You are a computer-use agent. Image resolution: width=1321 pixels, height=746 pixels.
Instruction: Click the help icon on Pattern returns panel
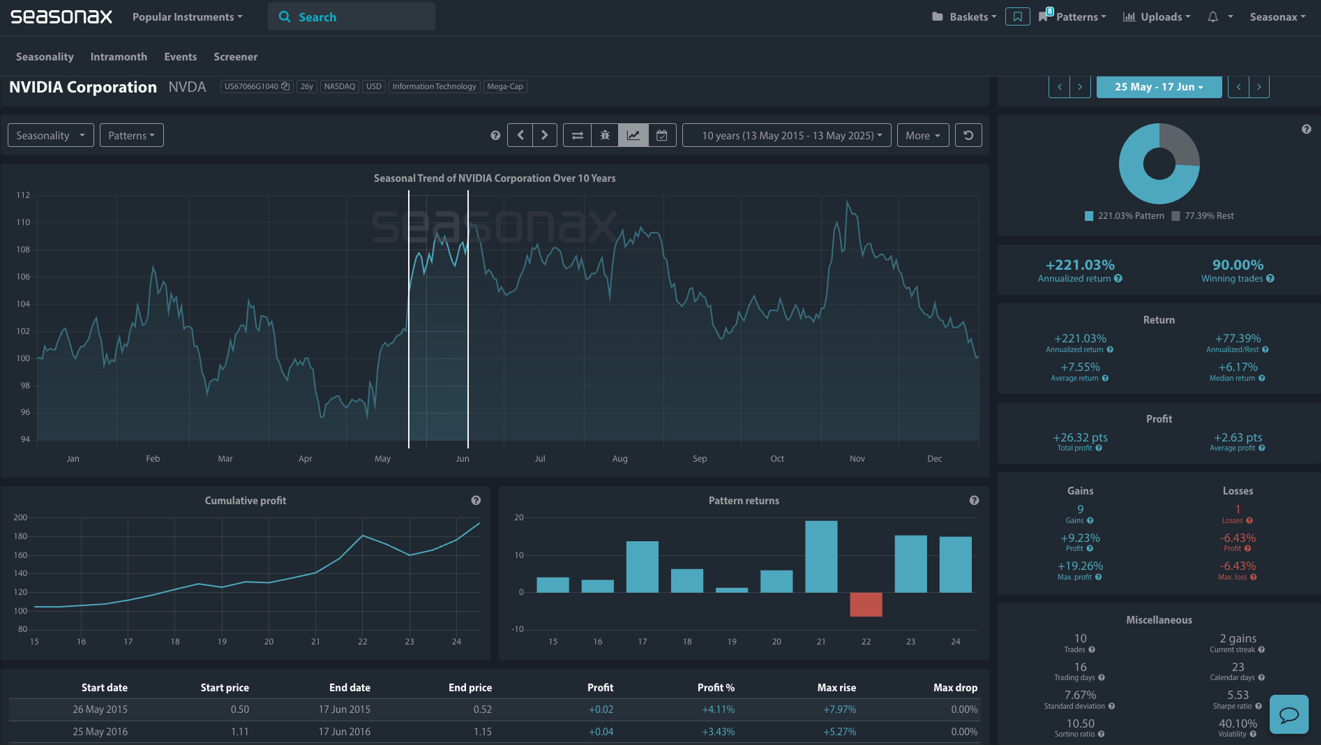(x=974, y=500)
